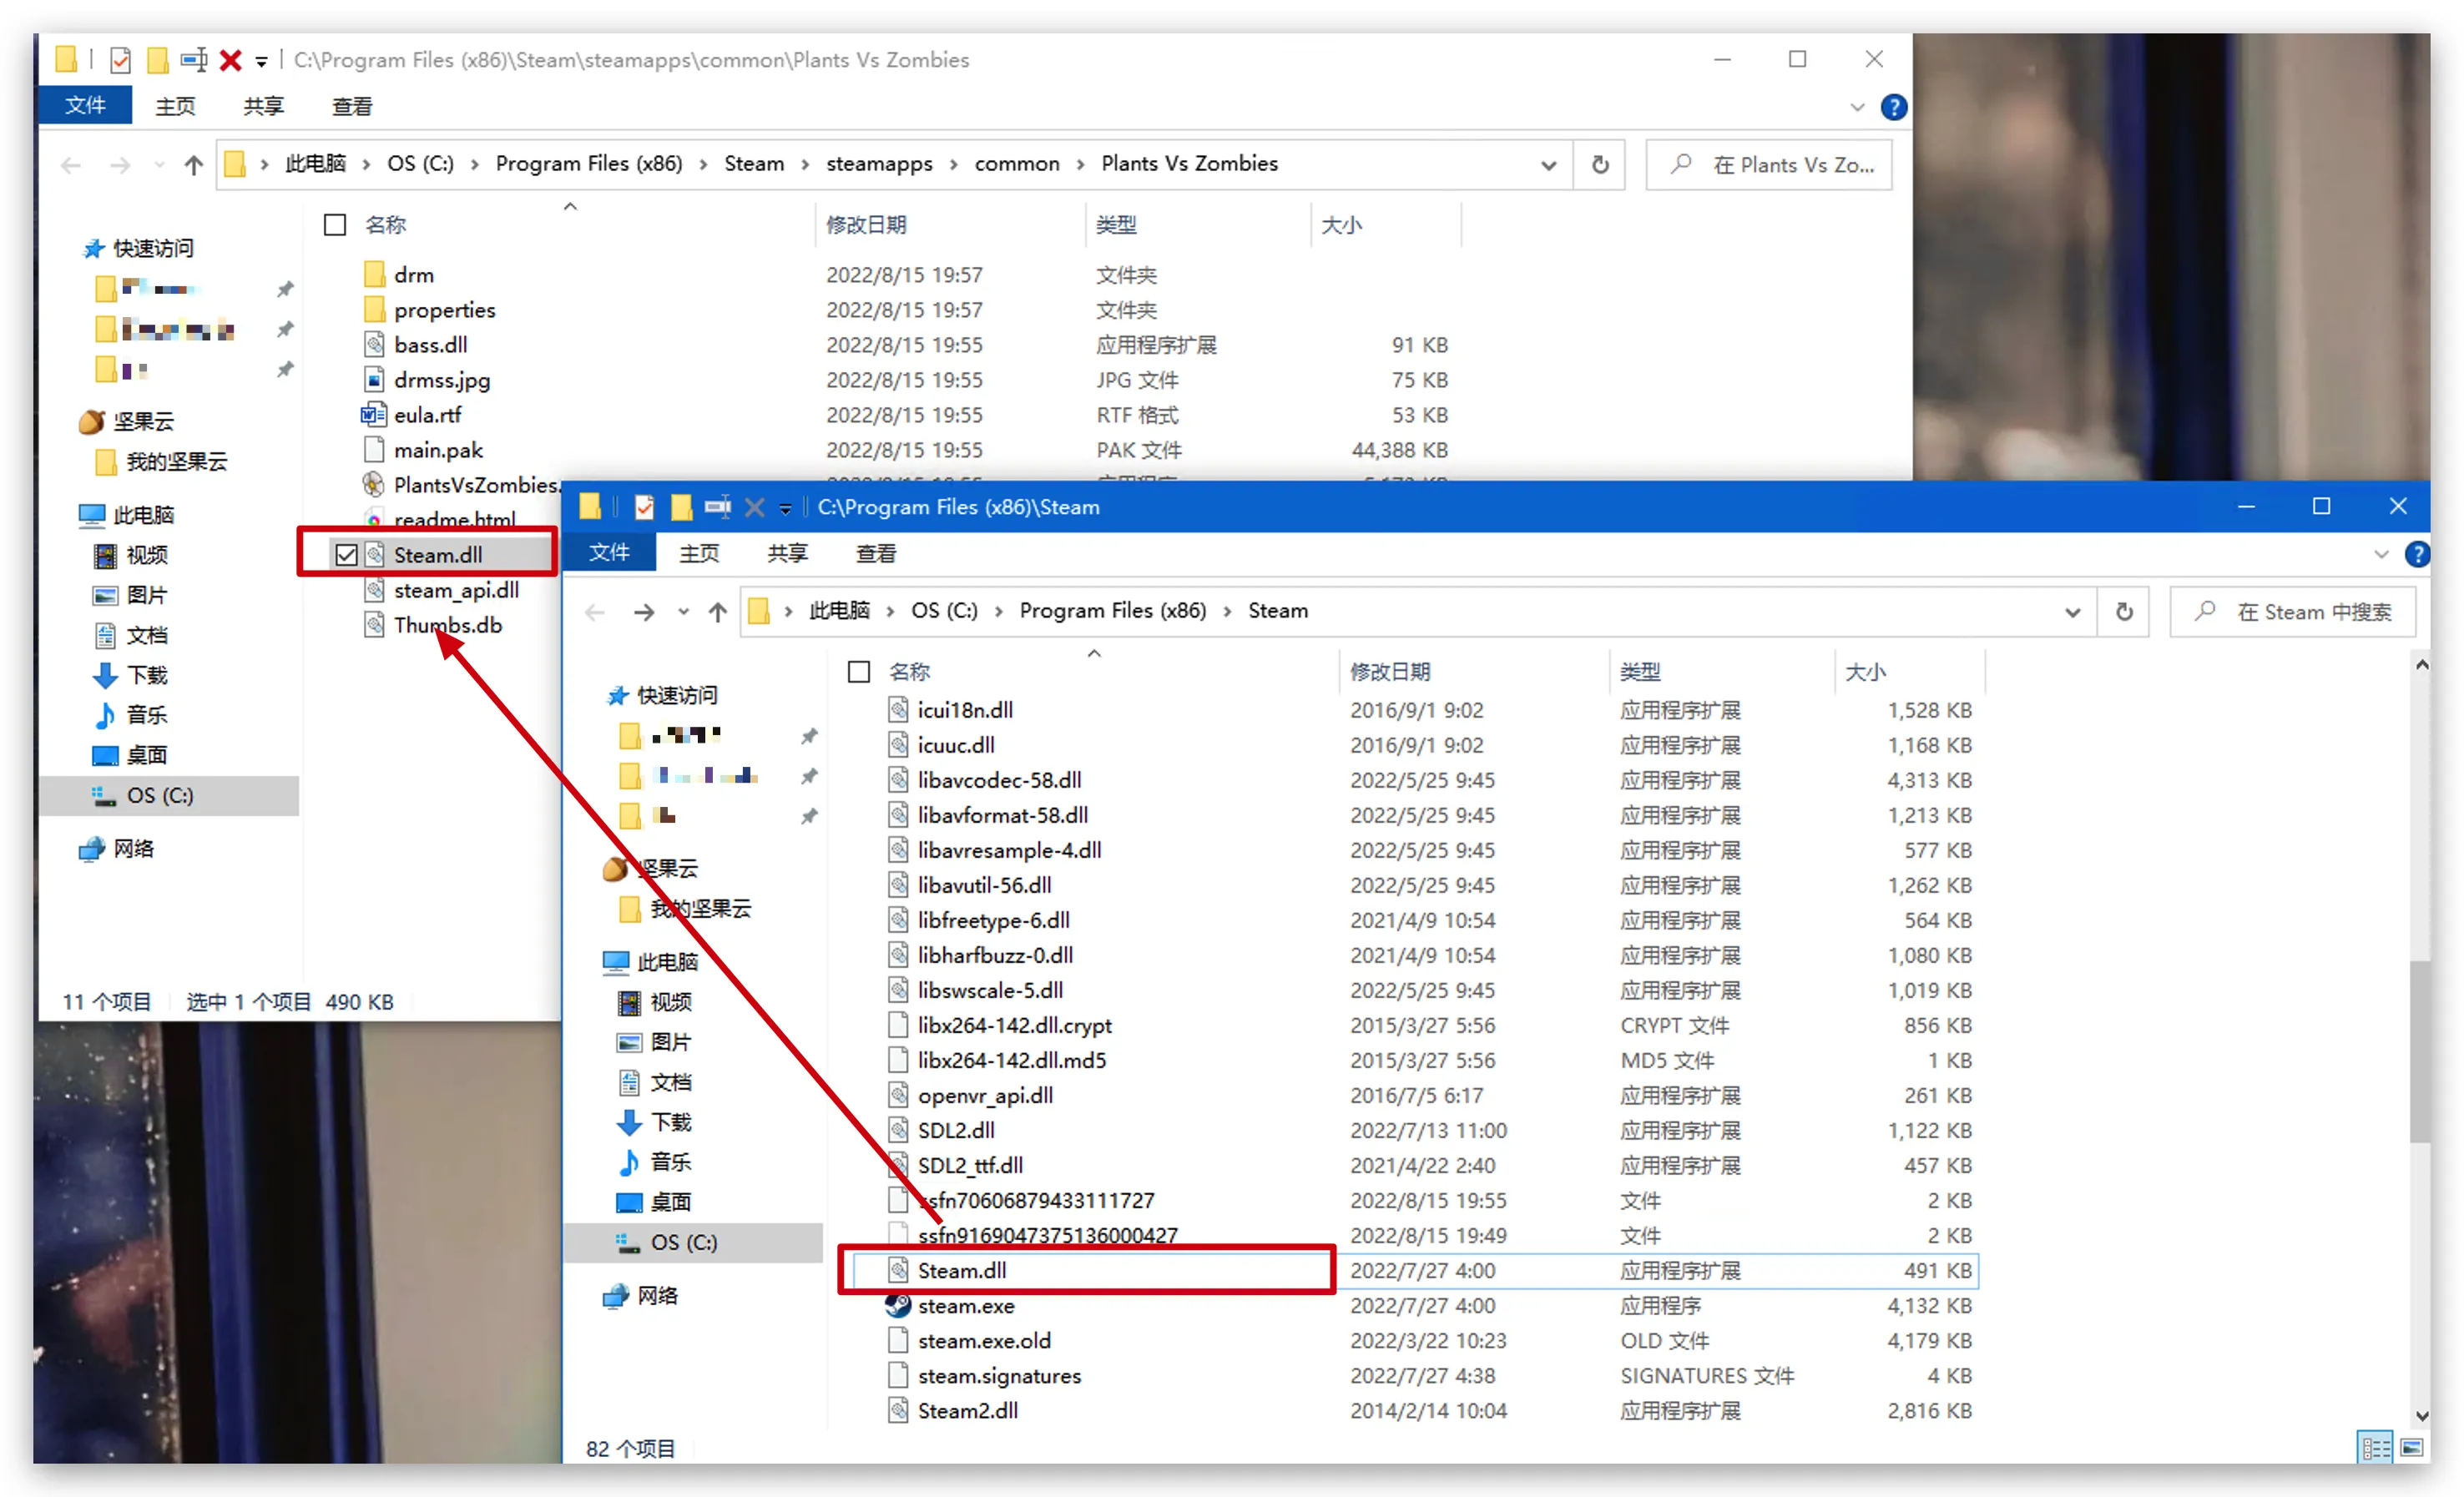Viewport: 2464px width, 1497px height.
Task: Click the search box in the Steam window
Action: [x=2292, y=611]
